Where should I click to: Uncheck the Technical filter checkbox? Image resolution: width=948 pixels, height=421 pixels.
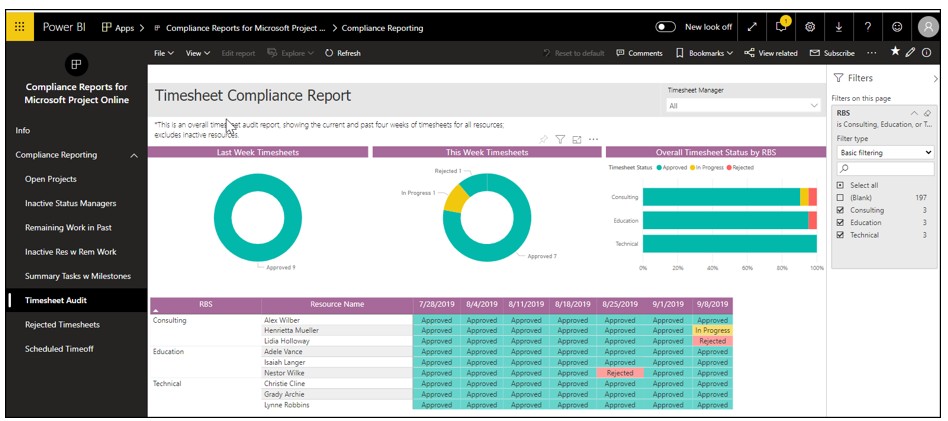(840, 235)
